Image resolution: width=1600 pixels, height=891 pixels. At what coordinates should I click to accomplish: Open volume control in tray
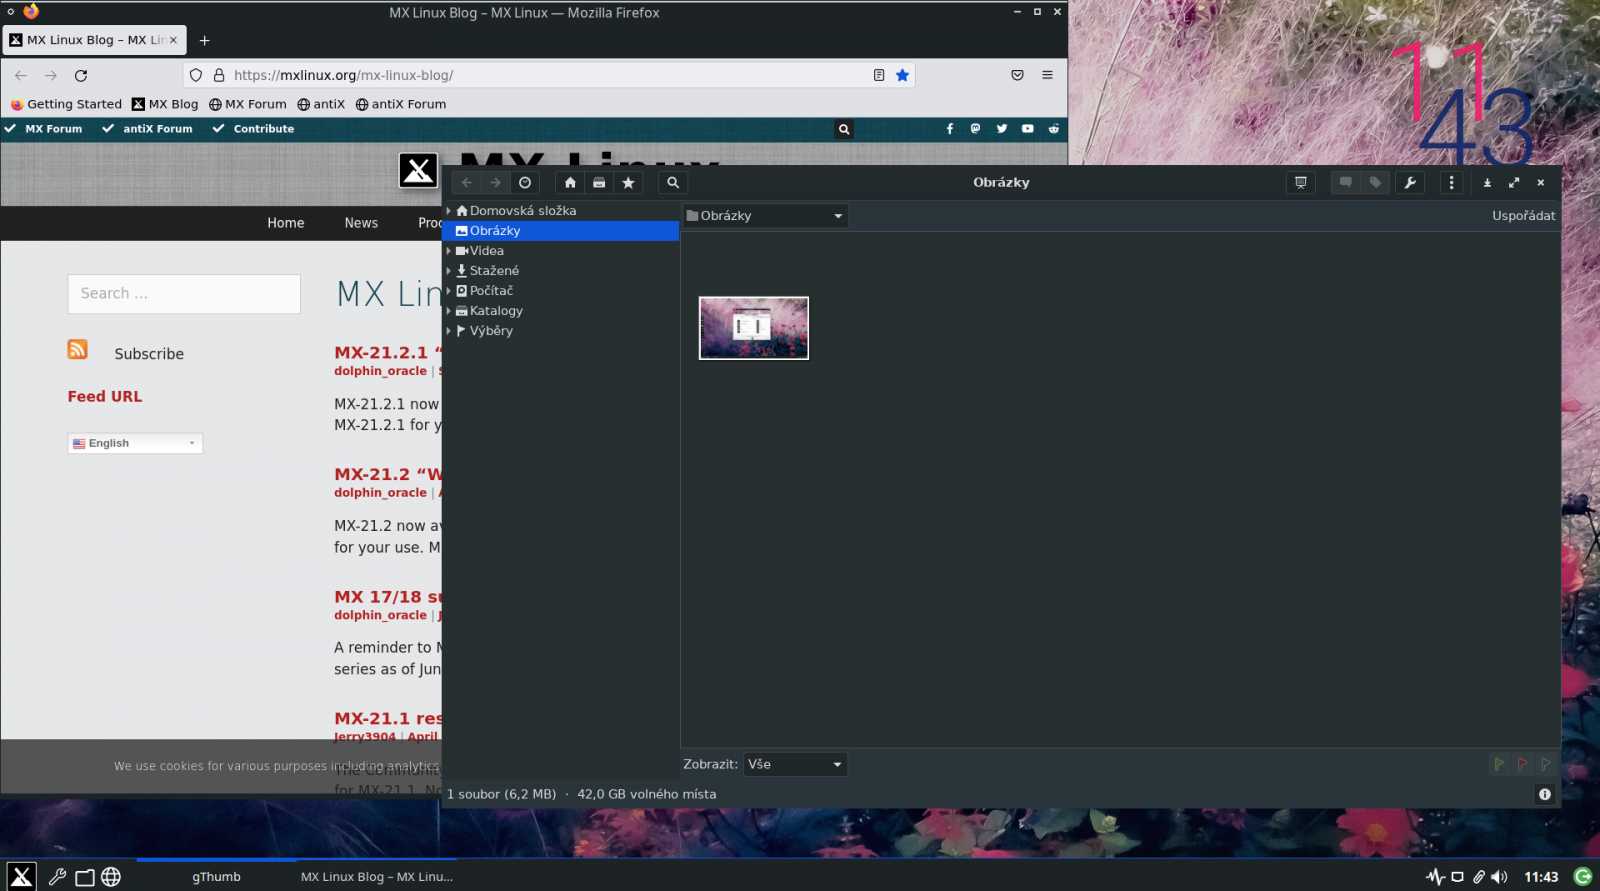click(1499, 877)
